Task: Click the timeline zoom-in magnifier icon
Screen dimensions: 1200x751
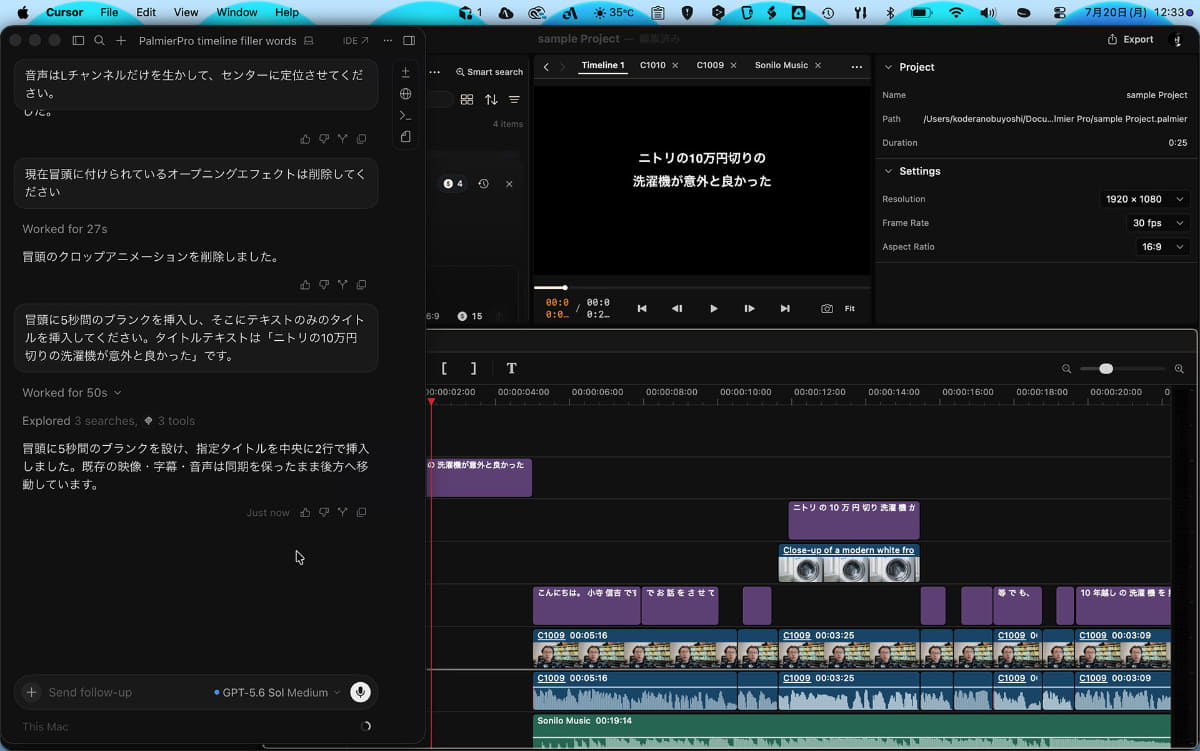Action: tap(1179, 369)
